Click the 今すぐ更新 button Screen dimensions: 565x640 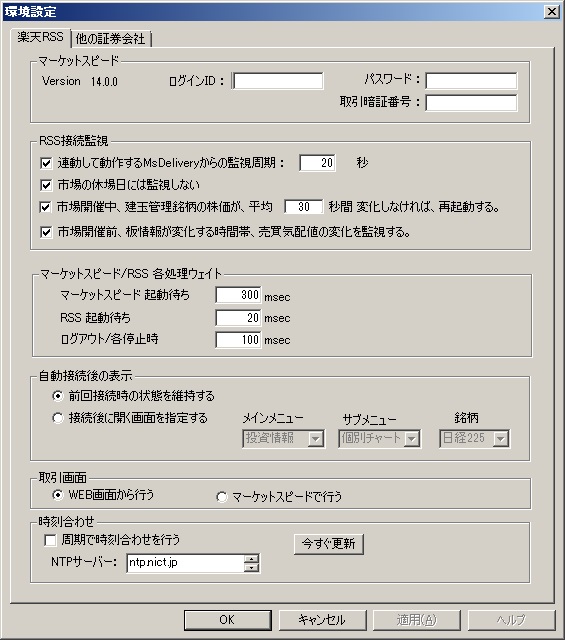click(329, 544)
